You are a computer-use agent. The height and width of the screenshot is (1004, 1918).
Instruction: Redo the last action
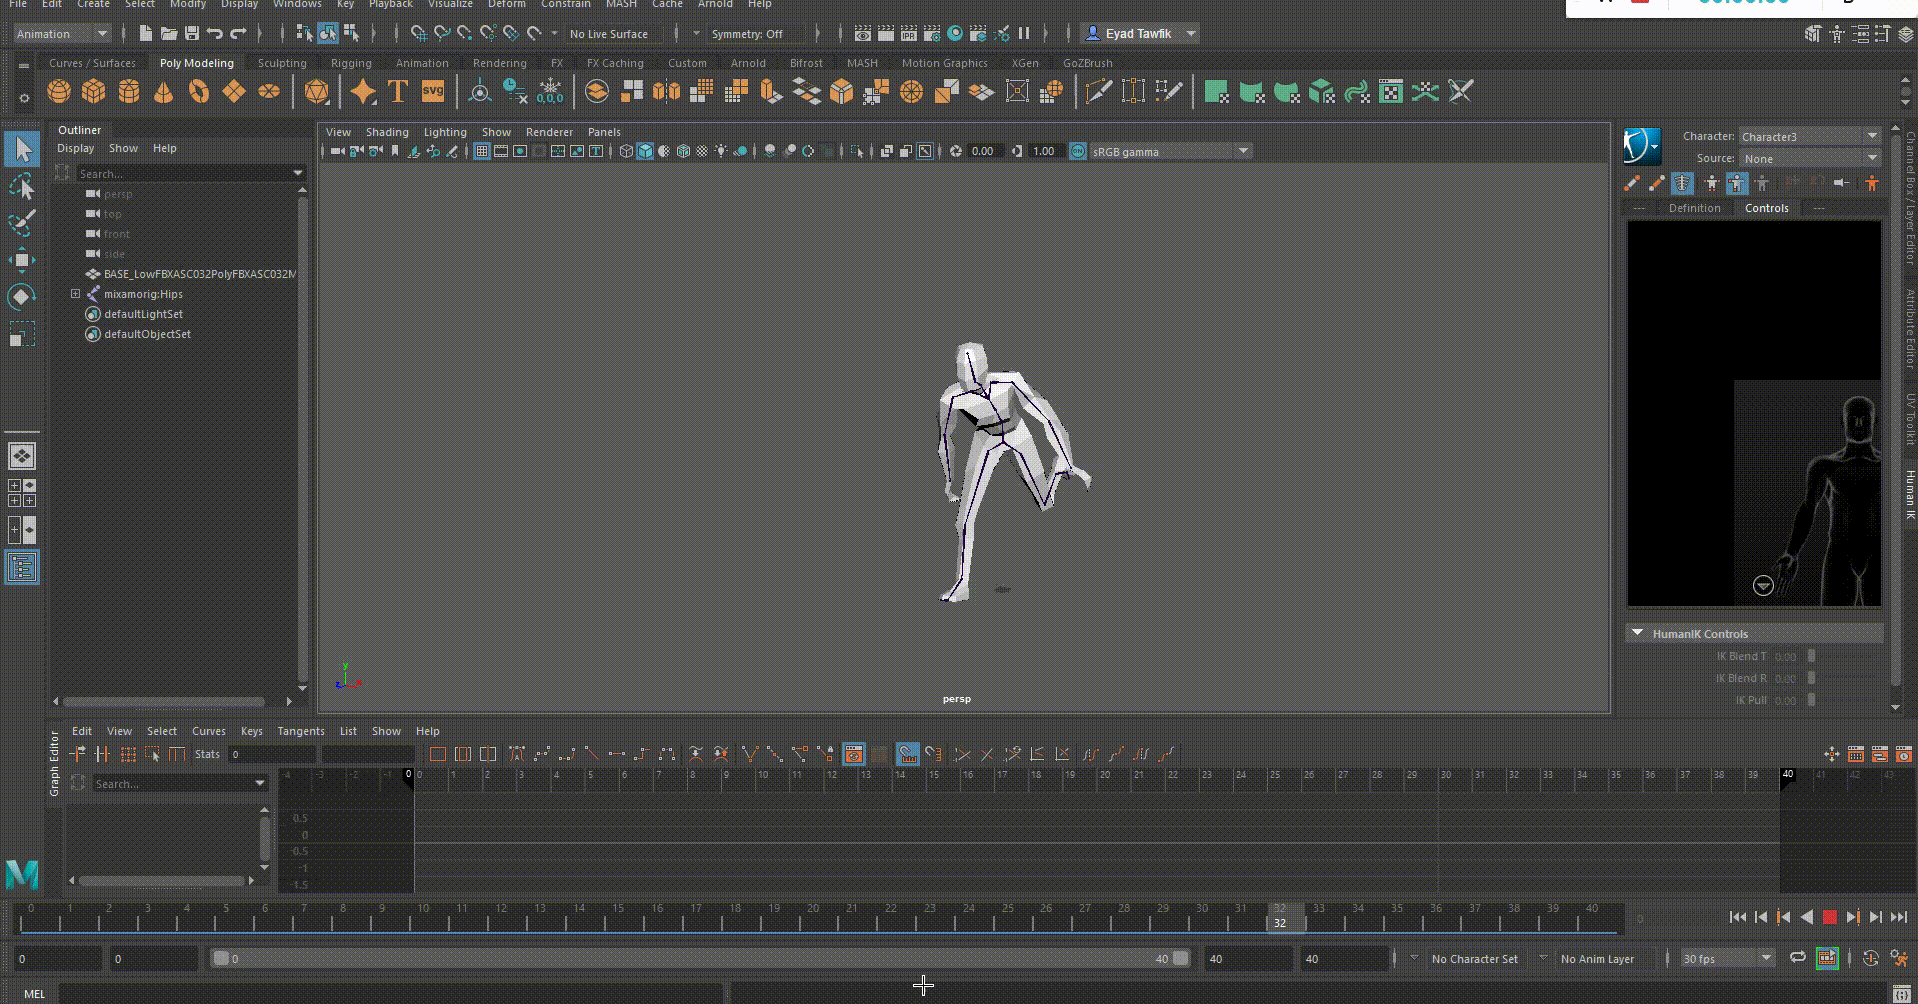point(238,34)
